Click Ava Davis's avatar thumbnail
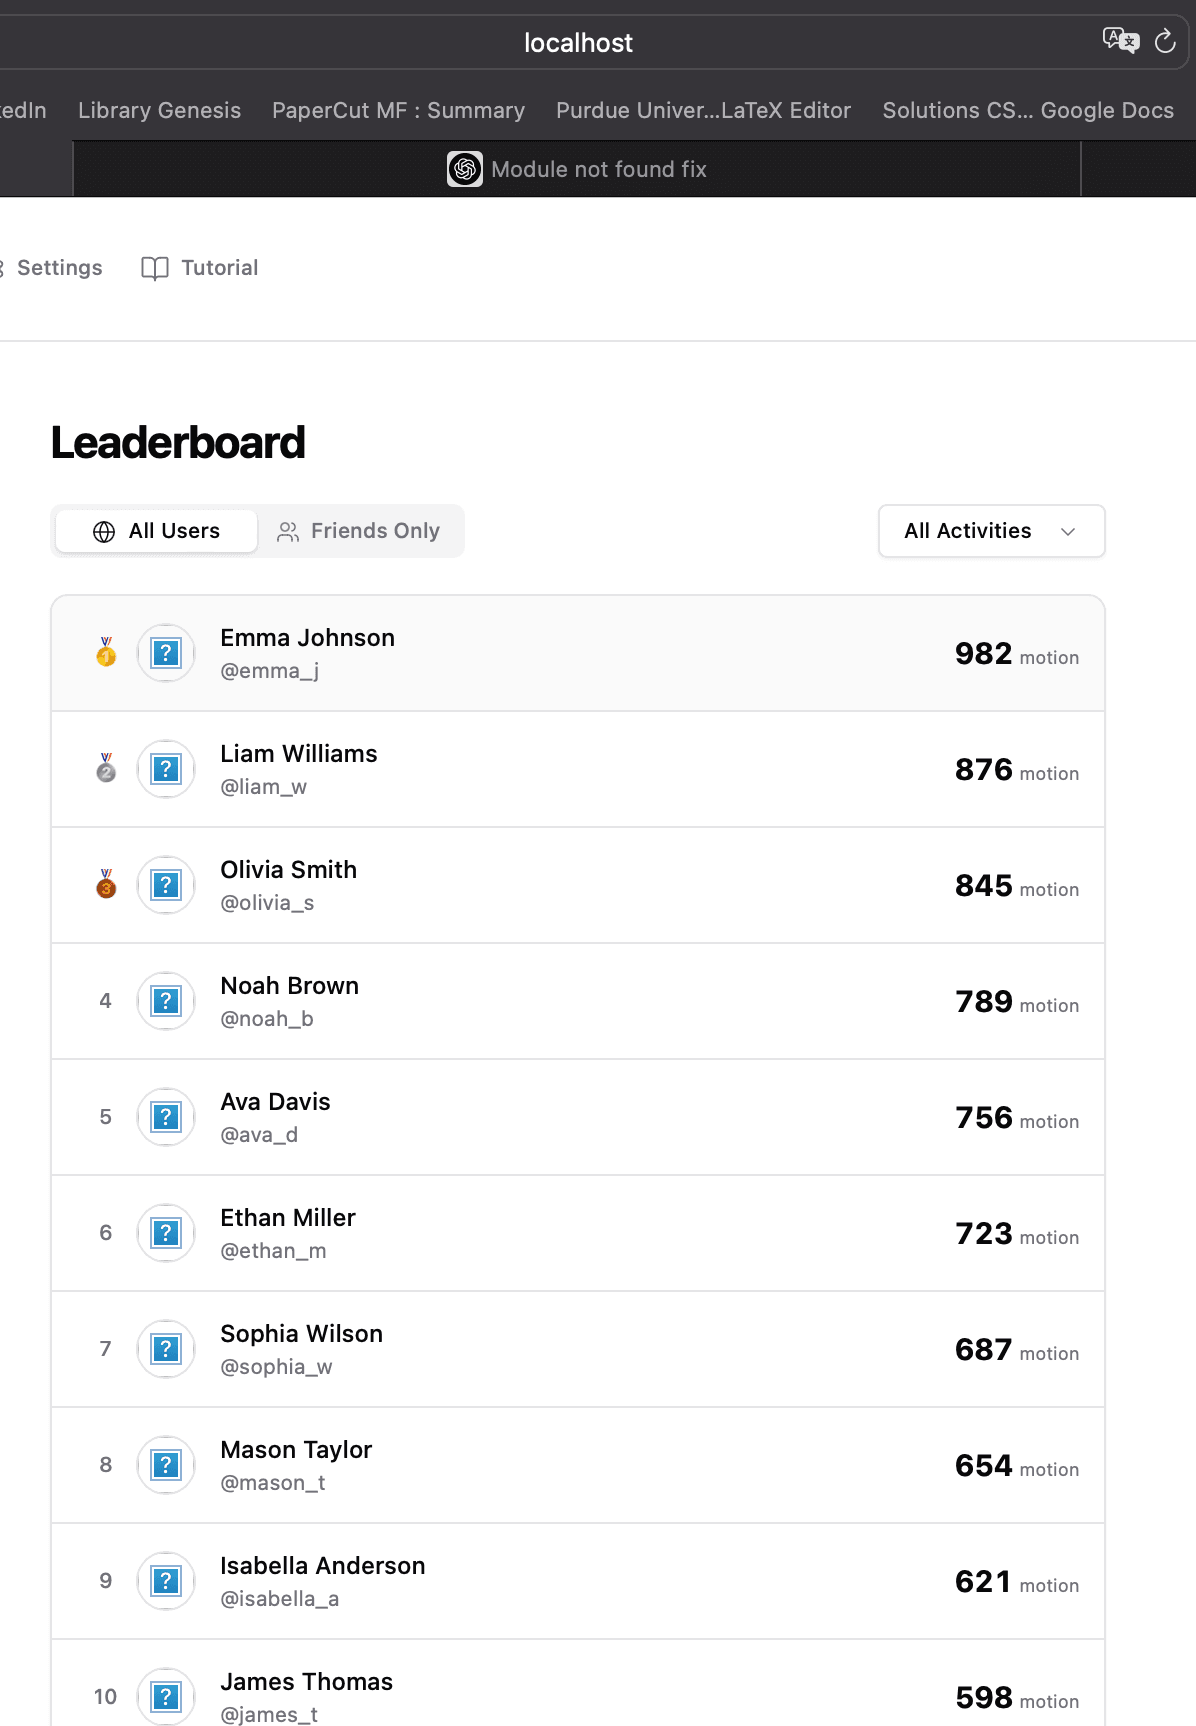 (x=165, y=1117)
